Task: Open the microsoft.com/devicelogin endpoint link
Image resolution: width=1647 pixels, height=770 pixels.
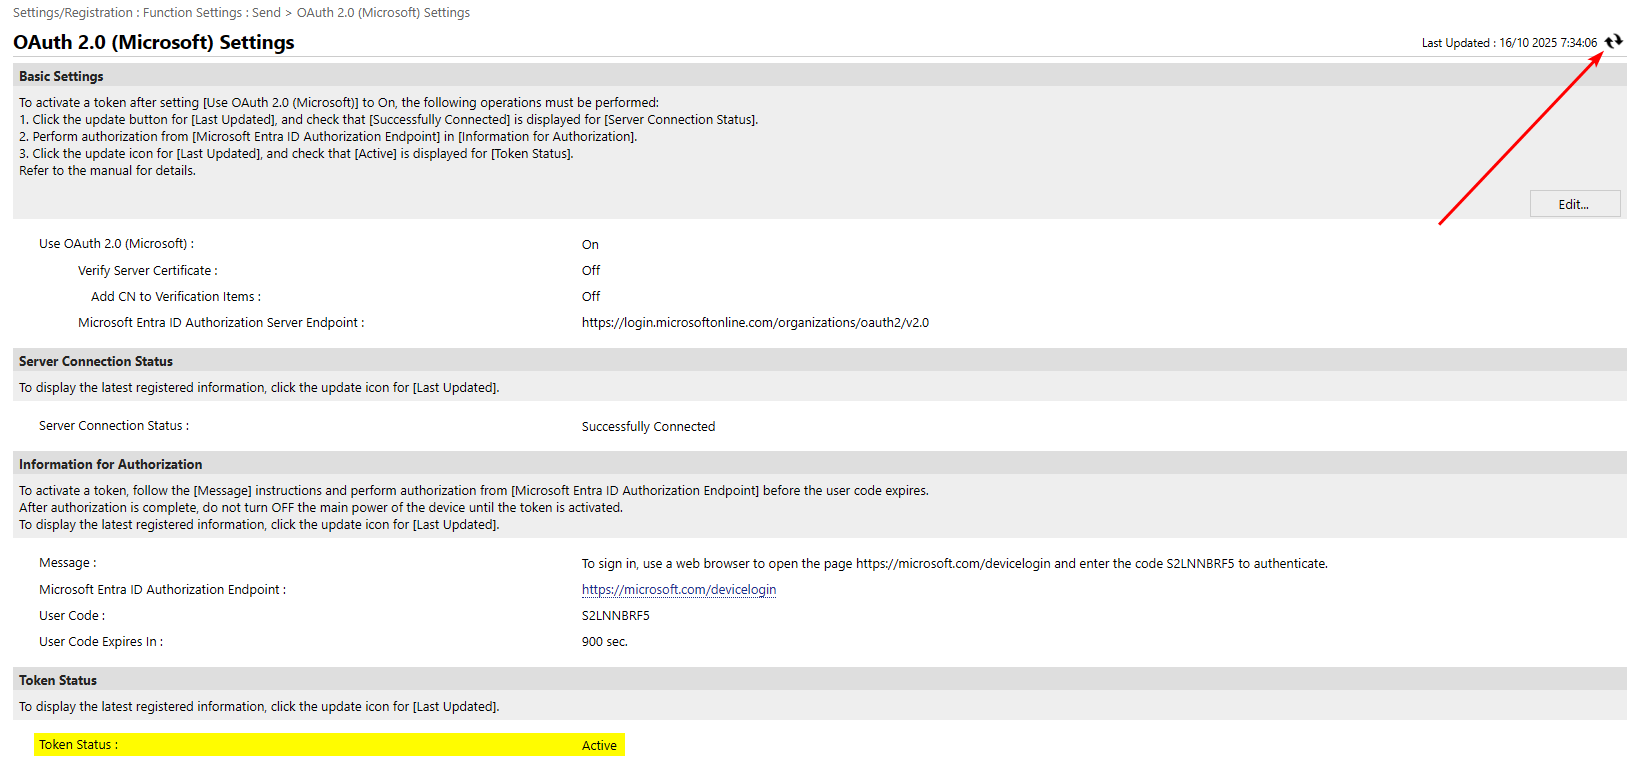Action: tap(678, 590)
